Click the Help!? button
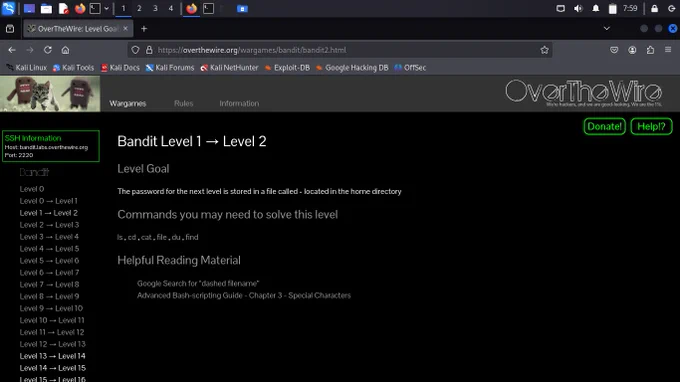This screenshot has width=680, height=382. point(651,126)
